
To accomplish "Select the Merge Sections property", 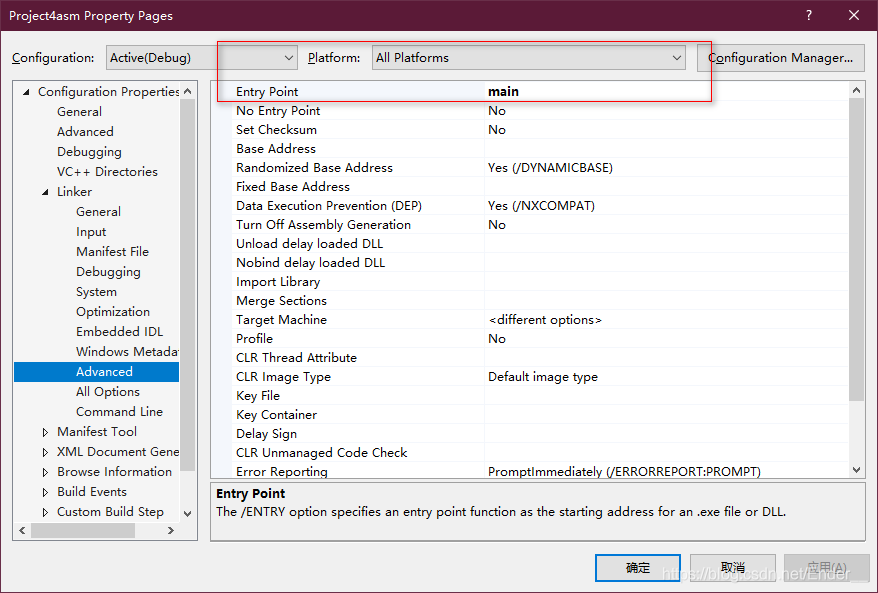I will point(281,301).
